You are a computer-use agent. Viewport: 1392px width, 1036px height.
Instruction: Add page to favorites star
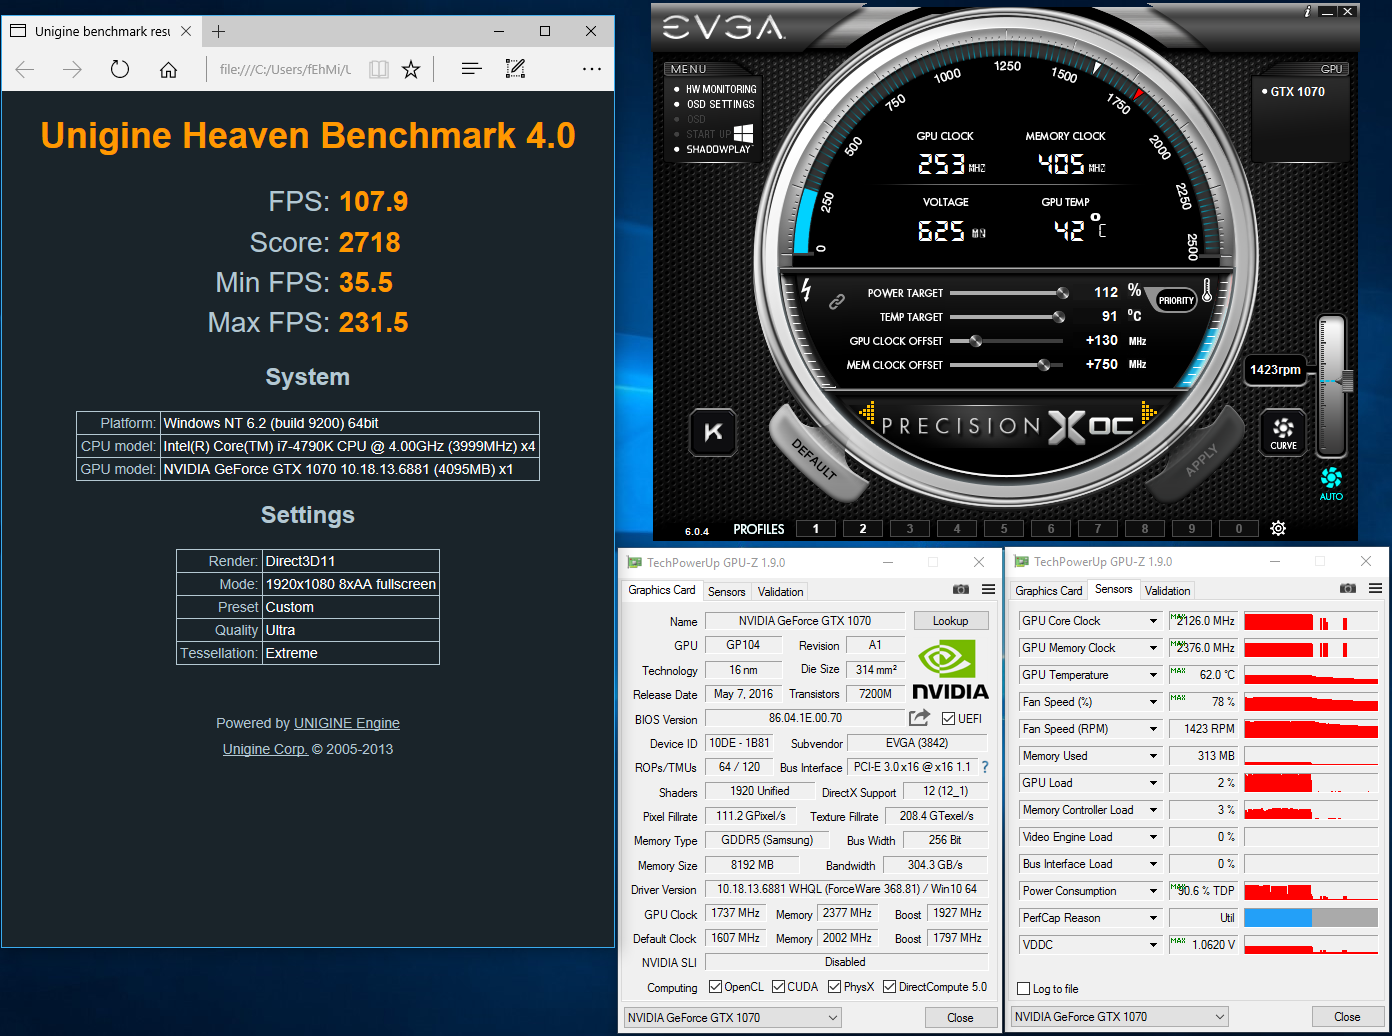coord(411,69)
